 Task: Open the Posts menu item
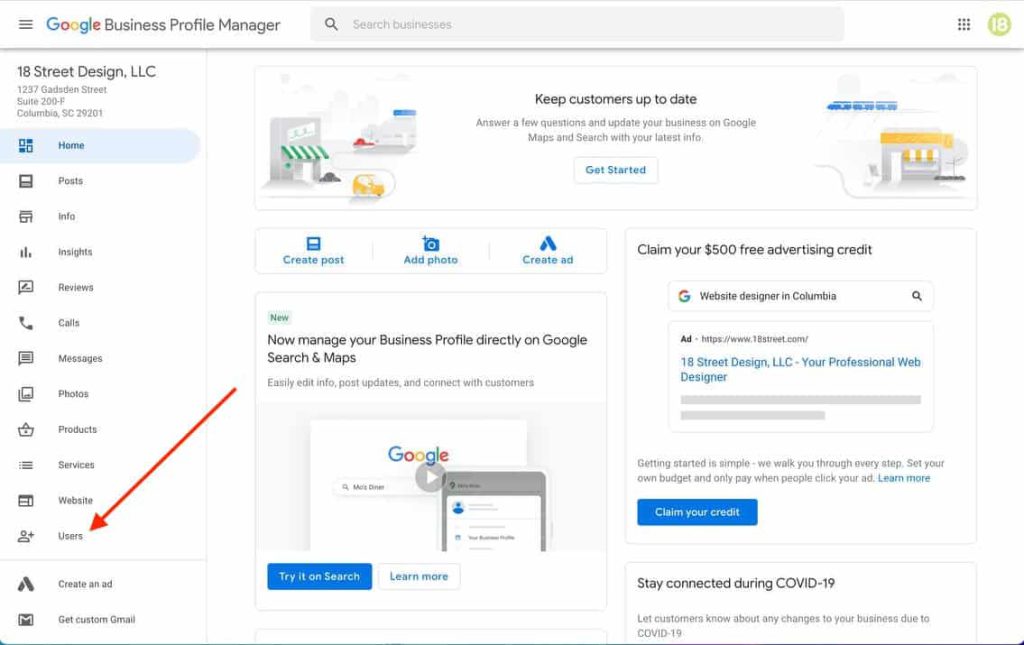[x=100, y=181]
